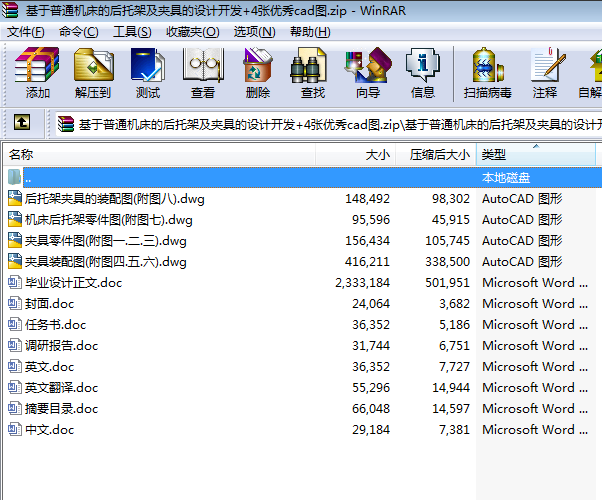Click Word icon of 英文.doc
This screenshot has width=602, height=500.
(15, 366)
